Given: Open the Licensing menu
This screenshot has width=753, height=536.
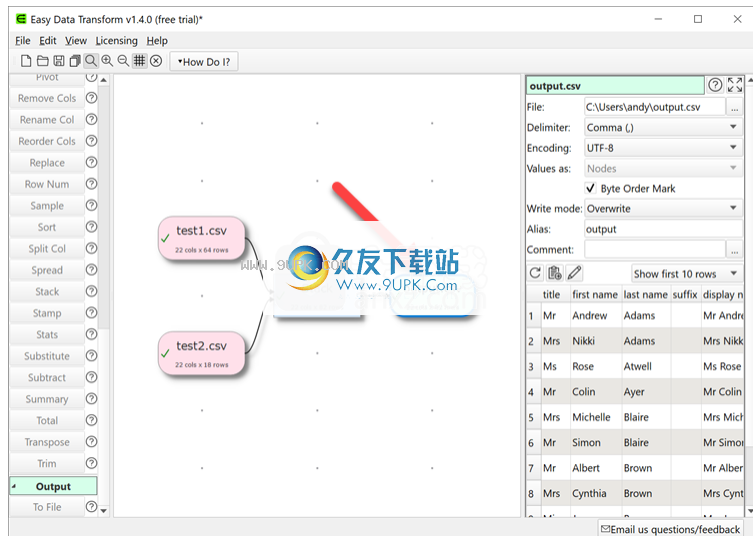Looking at the screenshot, I should 117,41.
